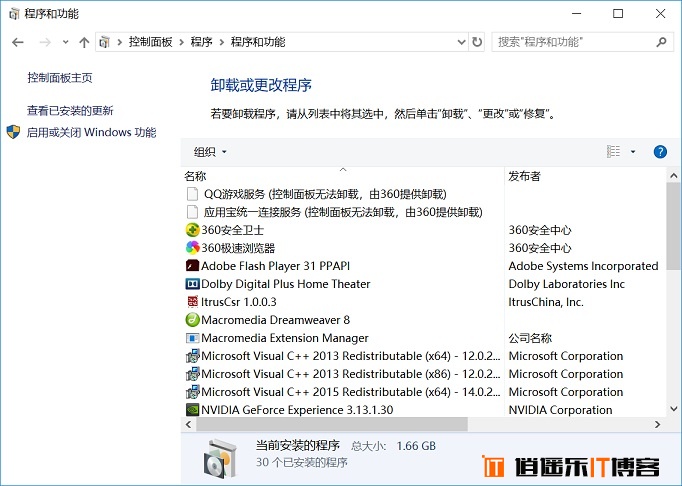The width and height of the screenshot is (682, 486).
Task: Click the 360极速浏览器 icon
Action: (192, 248)
